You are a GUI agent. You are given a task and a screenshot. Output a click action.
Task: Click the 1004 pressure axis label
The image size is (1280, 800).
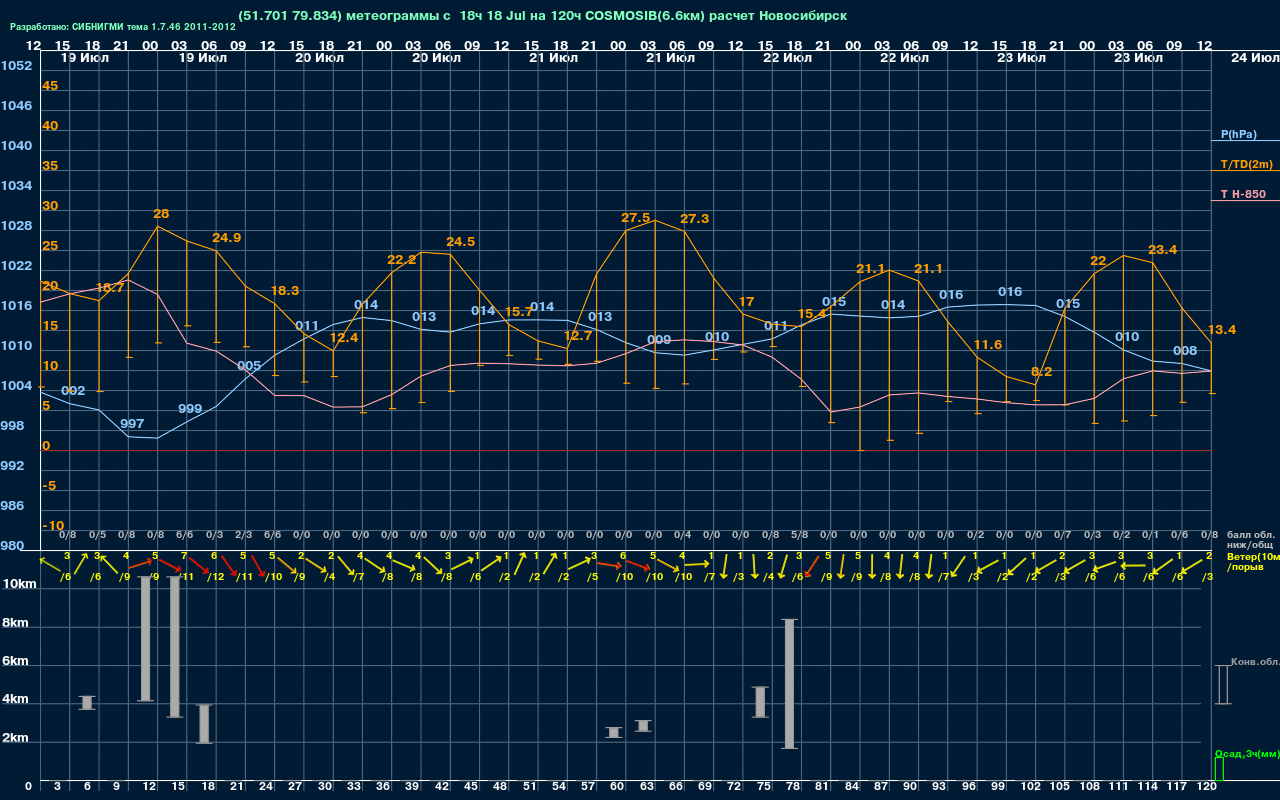pyautogui.click(x=16, y=386)
